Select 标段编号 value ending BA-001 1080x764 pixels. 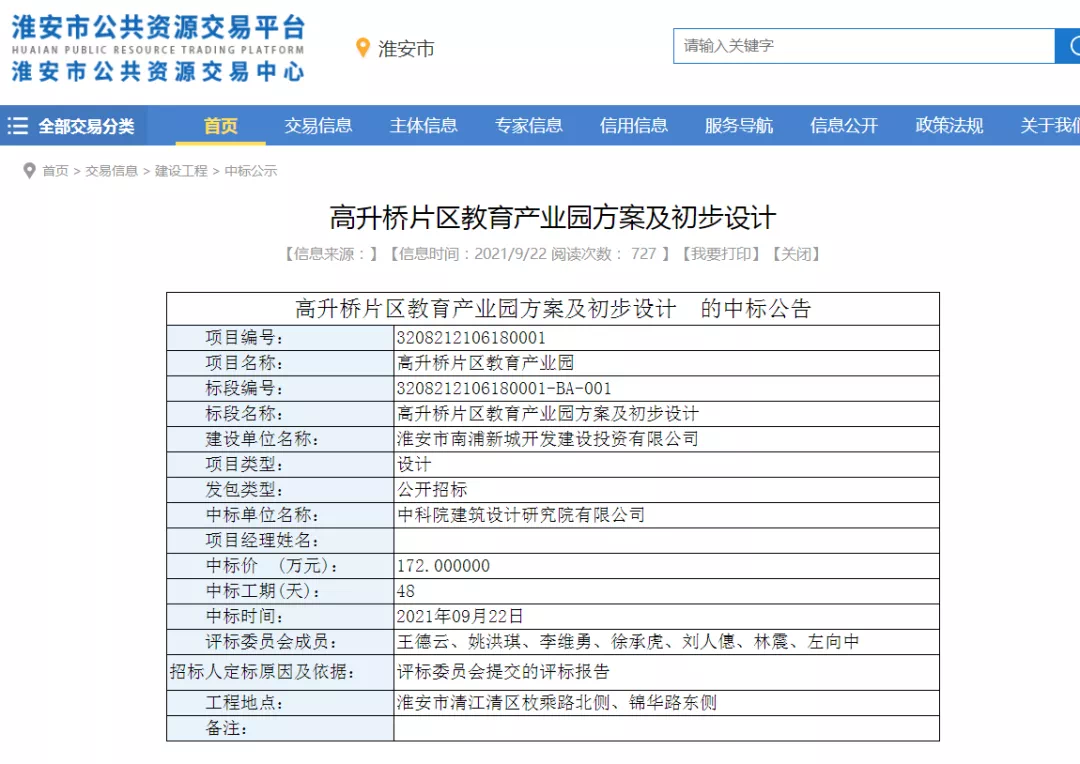[x=504, y=389]
